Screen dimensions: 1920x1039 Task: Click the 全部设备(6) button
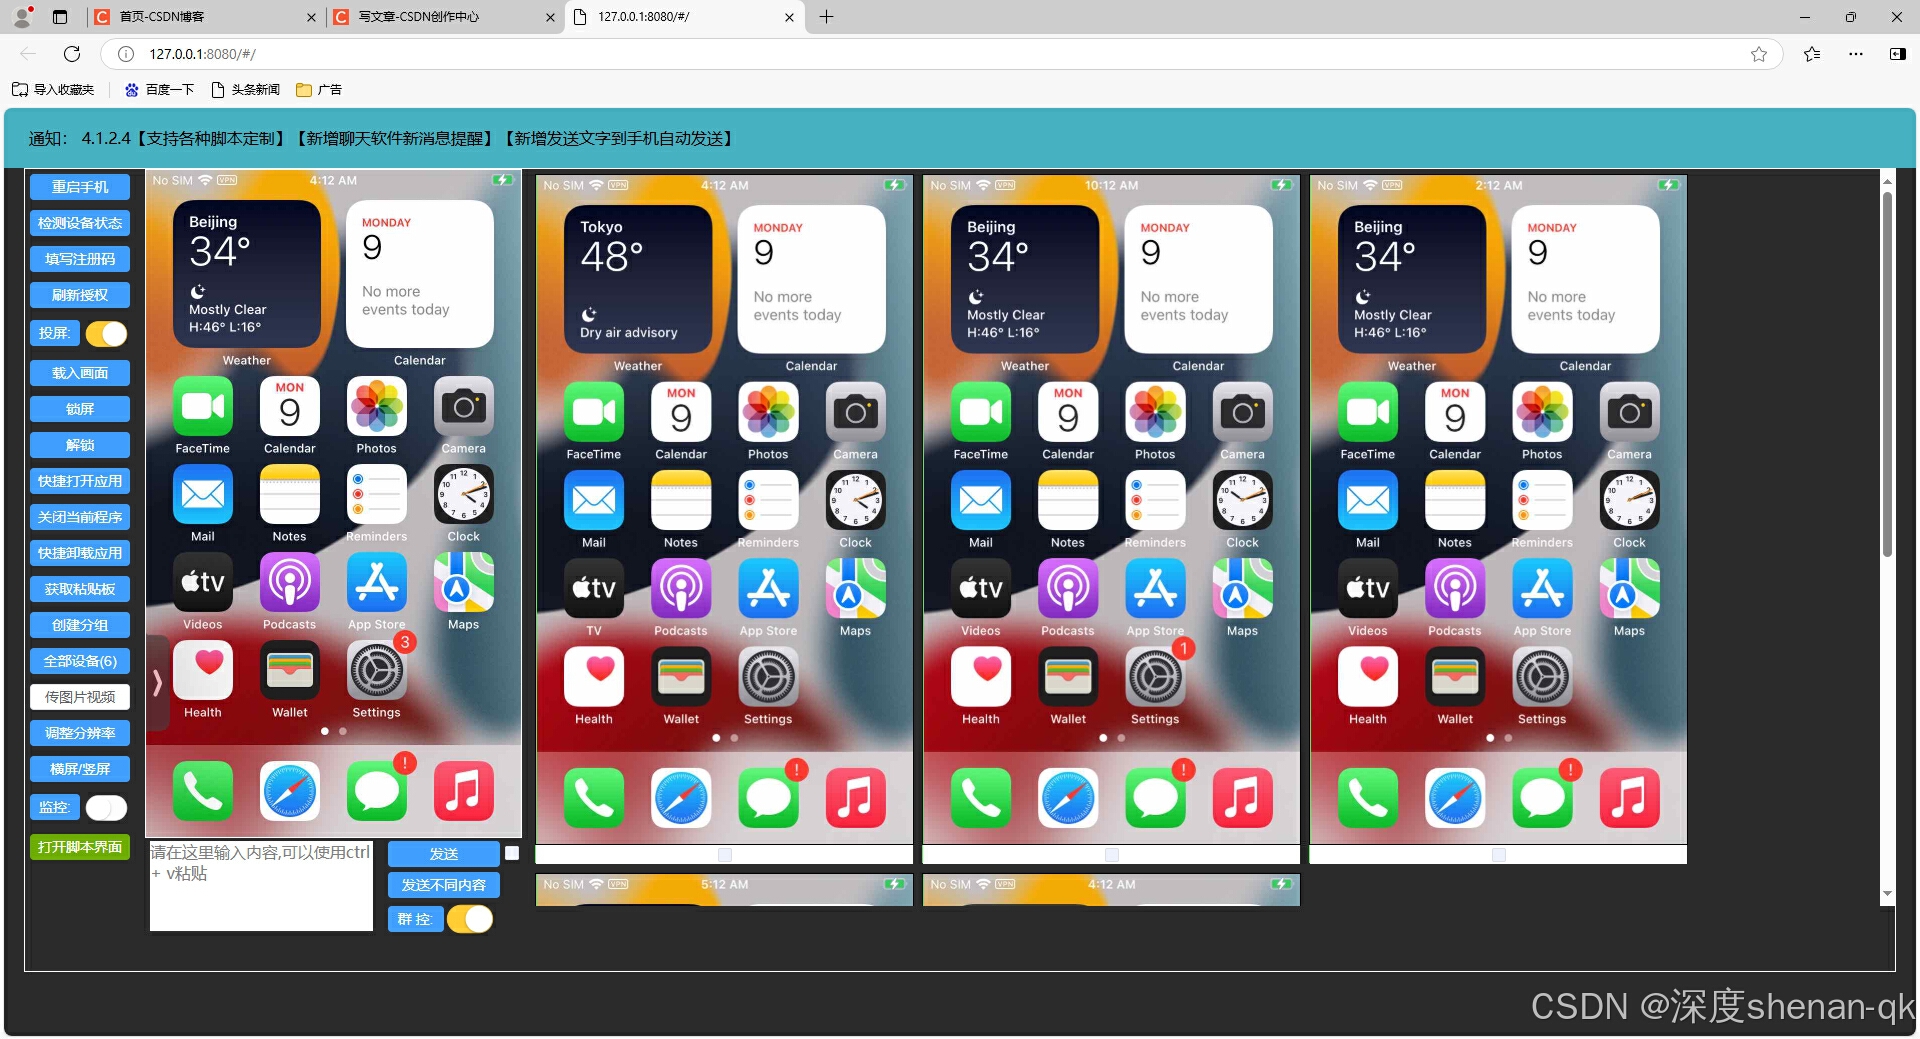(80, 661)
